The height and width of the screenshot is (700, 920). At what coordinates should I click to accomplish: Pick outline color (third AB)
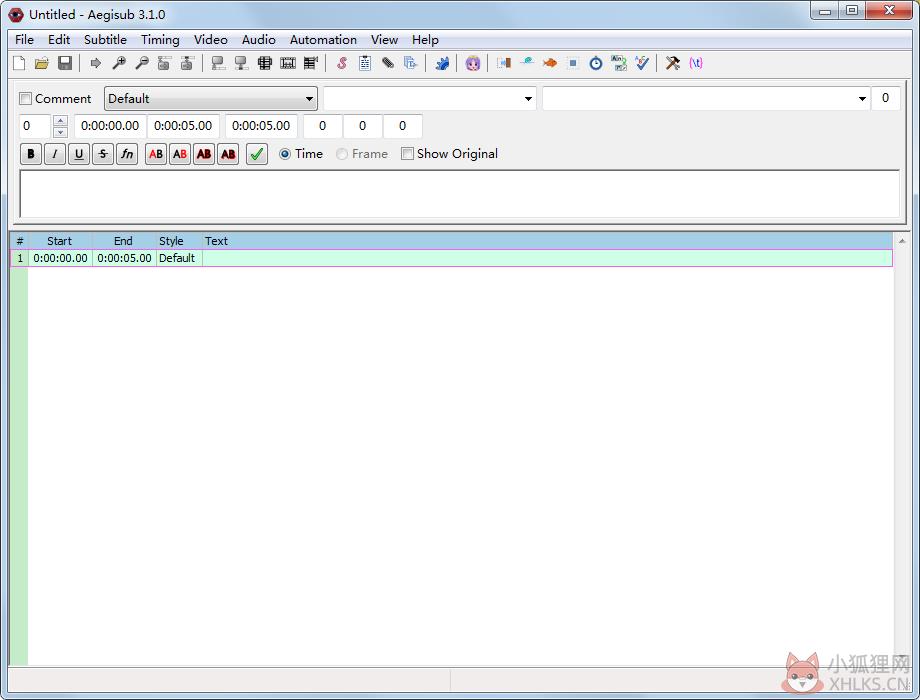click(x=204, y=154)
